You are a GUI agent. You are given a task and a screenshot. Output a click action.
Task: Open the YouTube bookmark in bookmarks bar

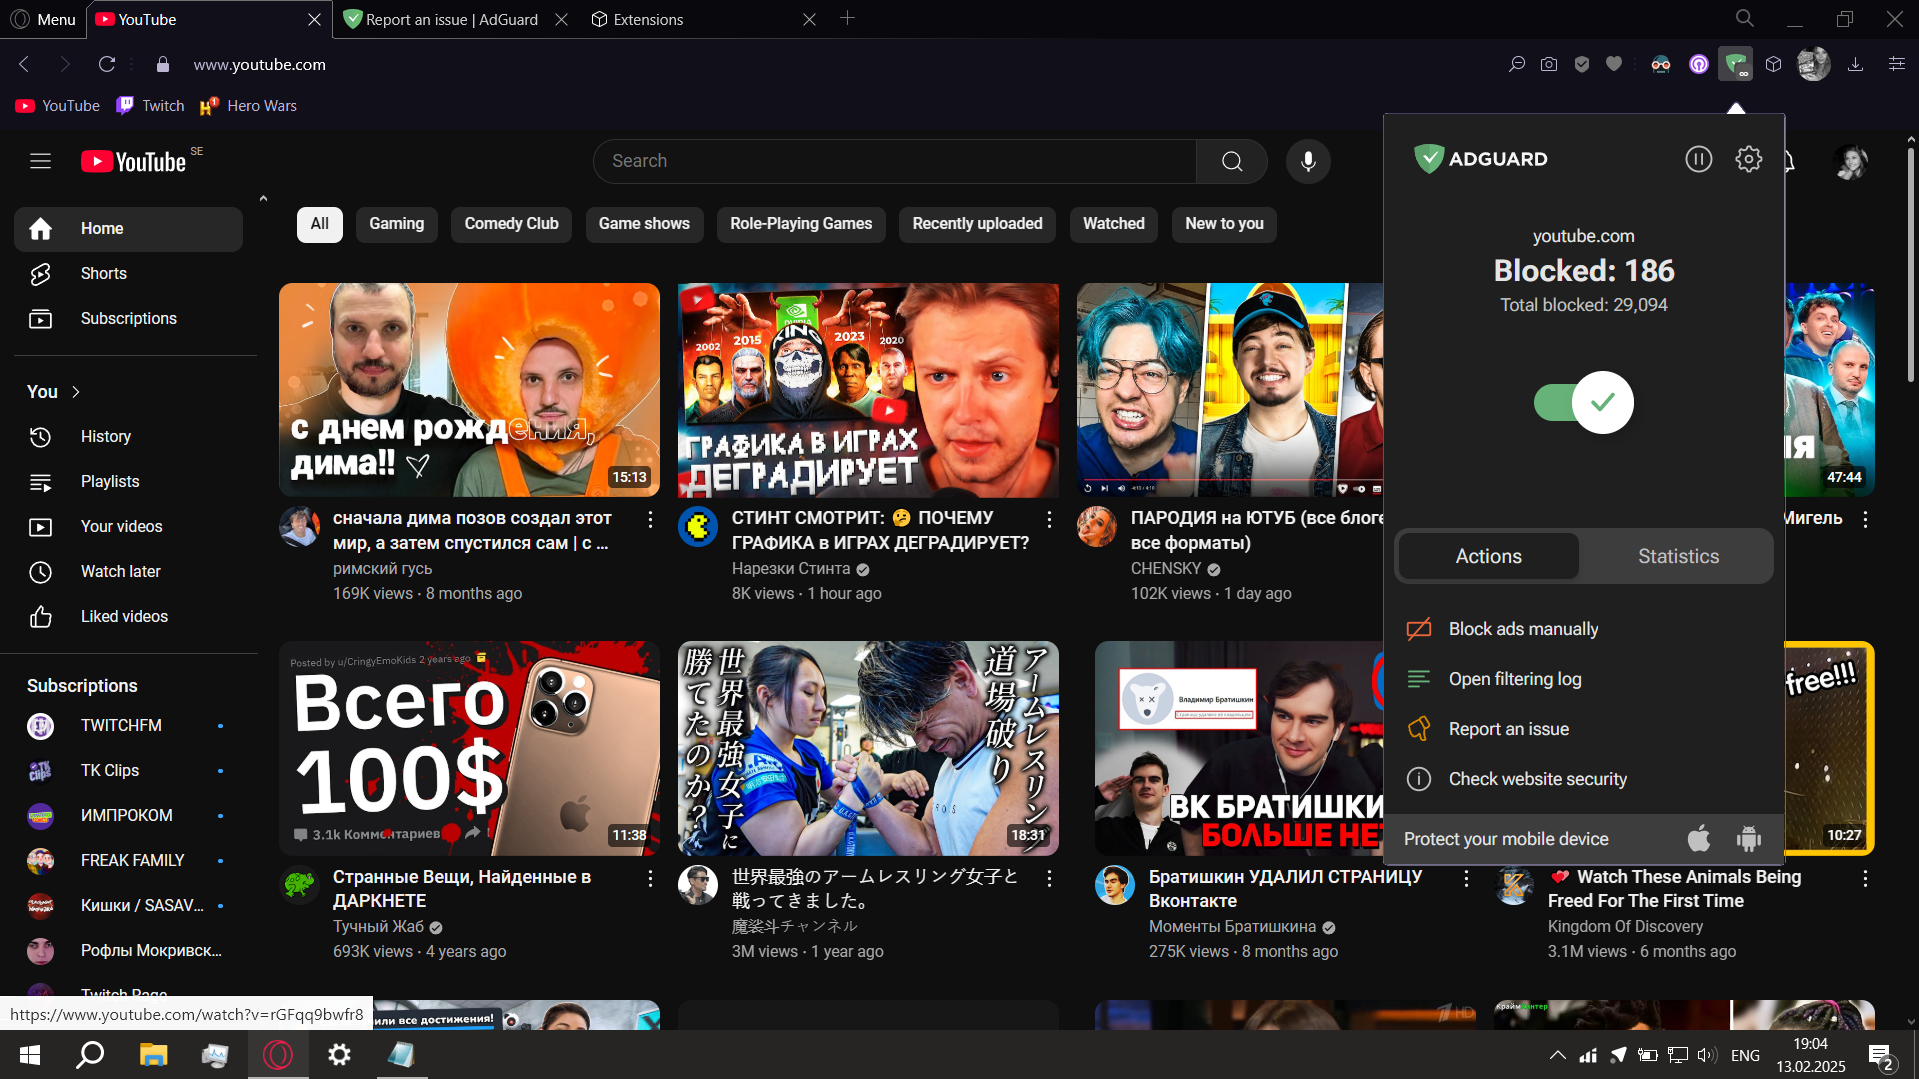tap(58, 106)
